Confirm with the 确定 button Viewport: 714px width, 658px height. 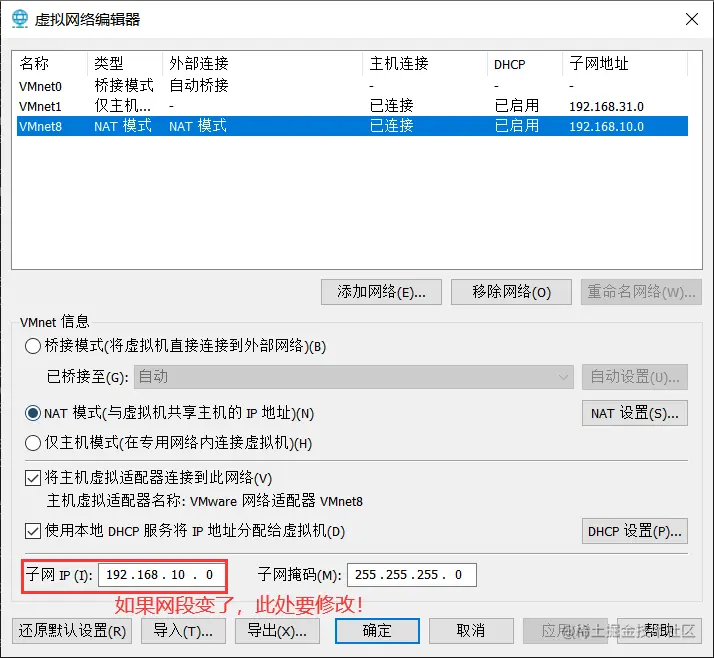tap(377, 631)
